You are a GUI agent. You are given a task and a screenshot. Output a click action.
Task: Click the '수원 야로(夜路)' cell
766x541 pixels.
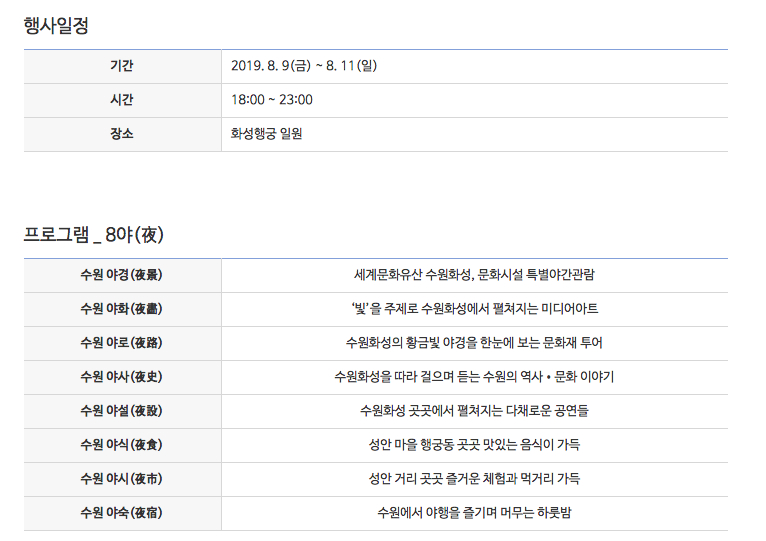pyautogui.click(x=122, y=343)
